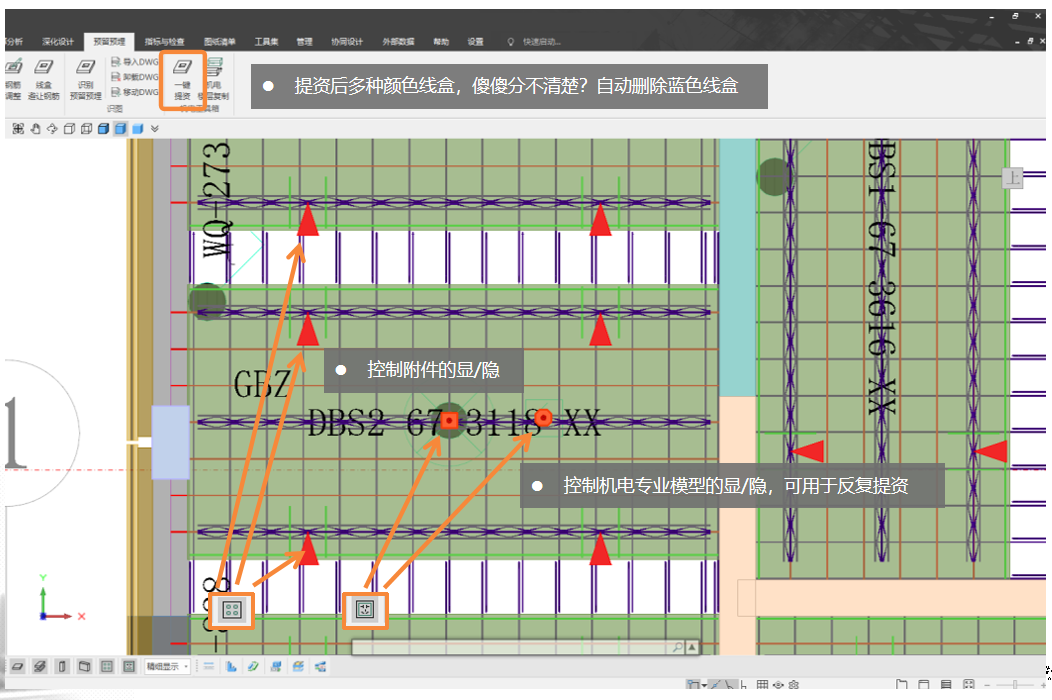Open the 精细显示 display detail dropdown
This screenshot has height=700, width=1052.
coord(166,666)
